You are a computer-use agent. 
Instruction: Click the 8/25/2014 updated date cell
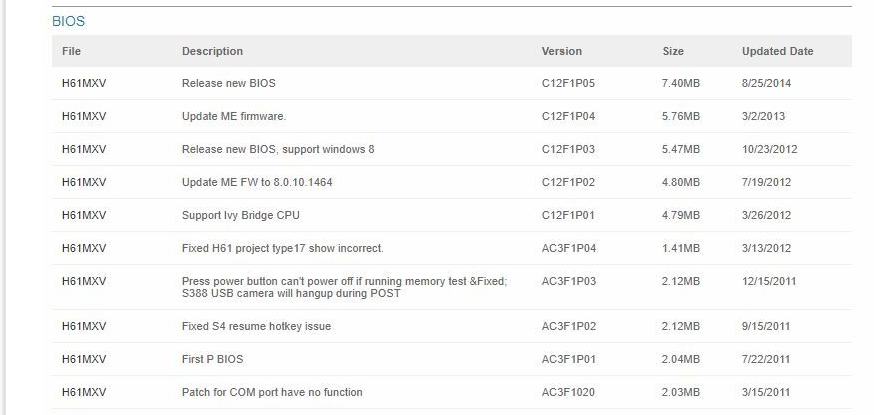click(x=766, y=83)
